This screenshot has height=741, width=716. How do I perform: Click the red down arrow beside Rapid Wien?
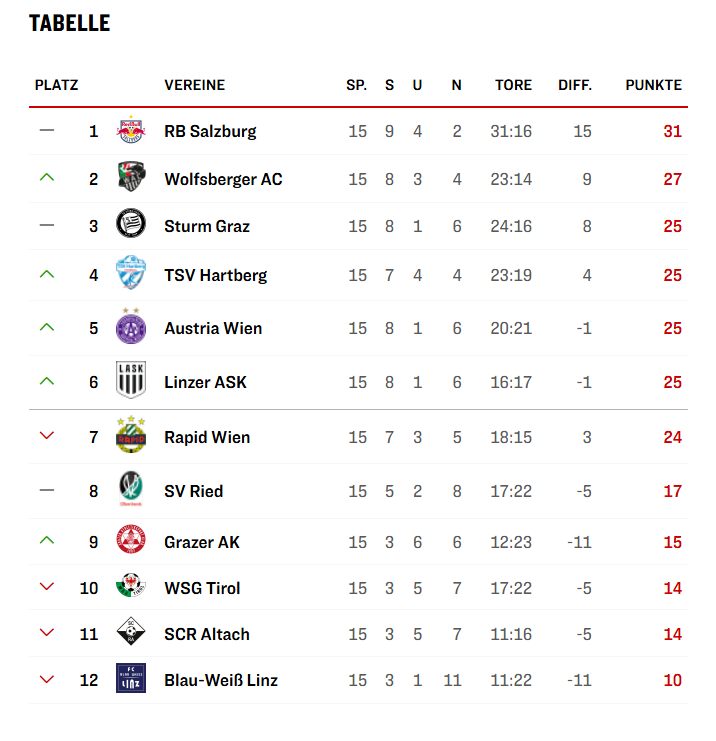tap(46, 436)
